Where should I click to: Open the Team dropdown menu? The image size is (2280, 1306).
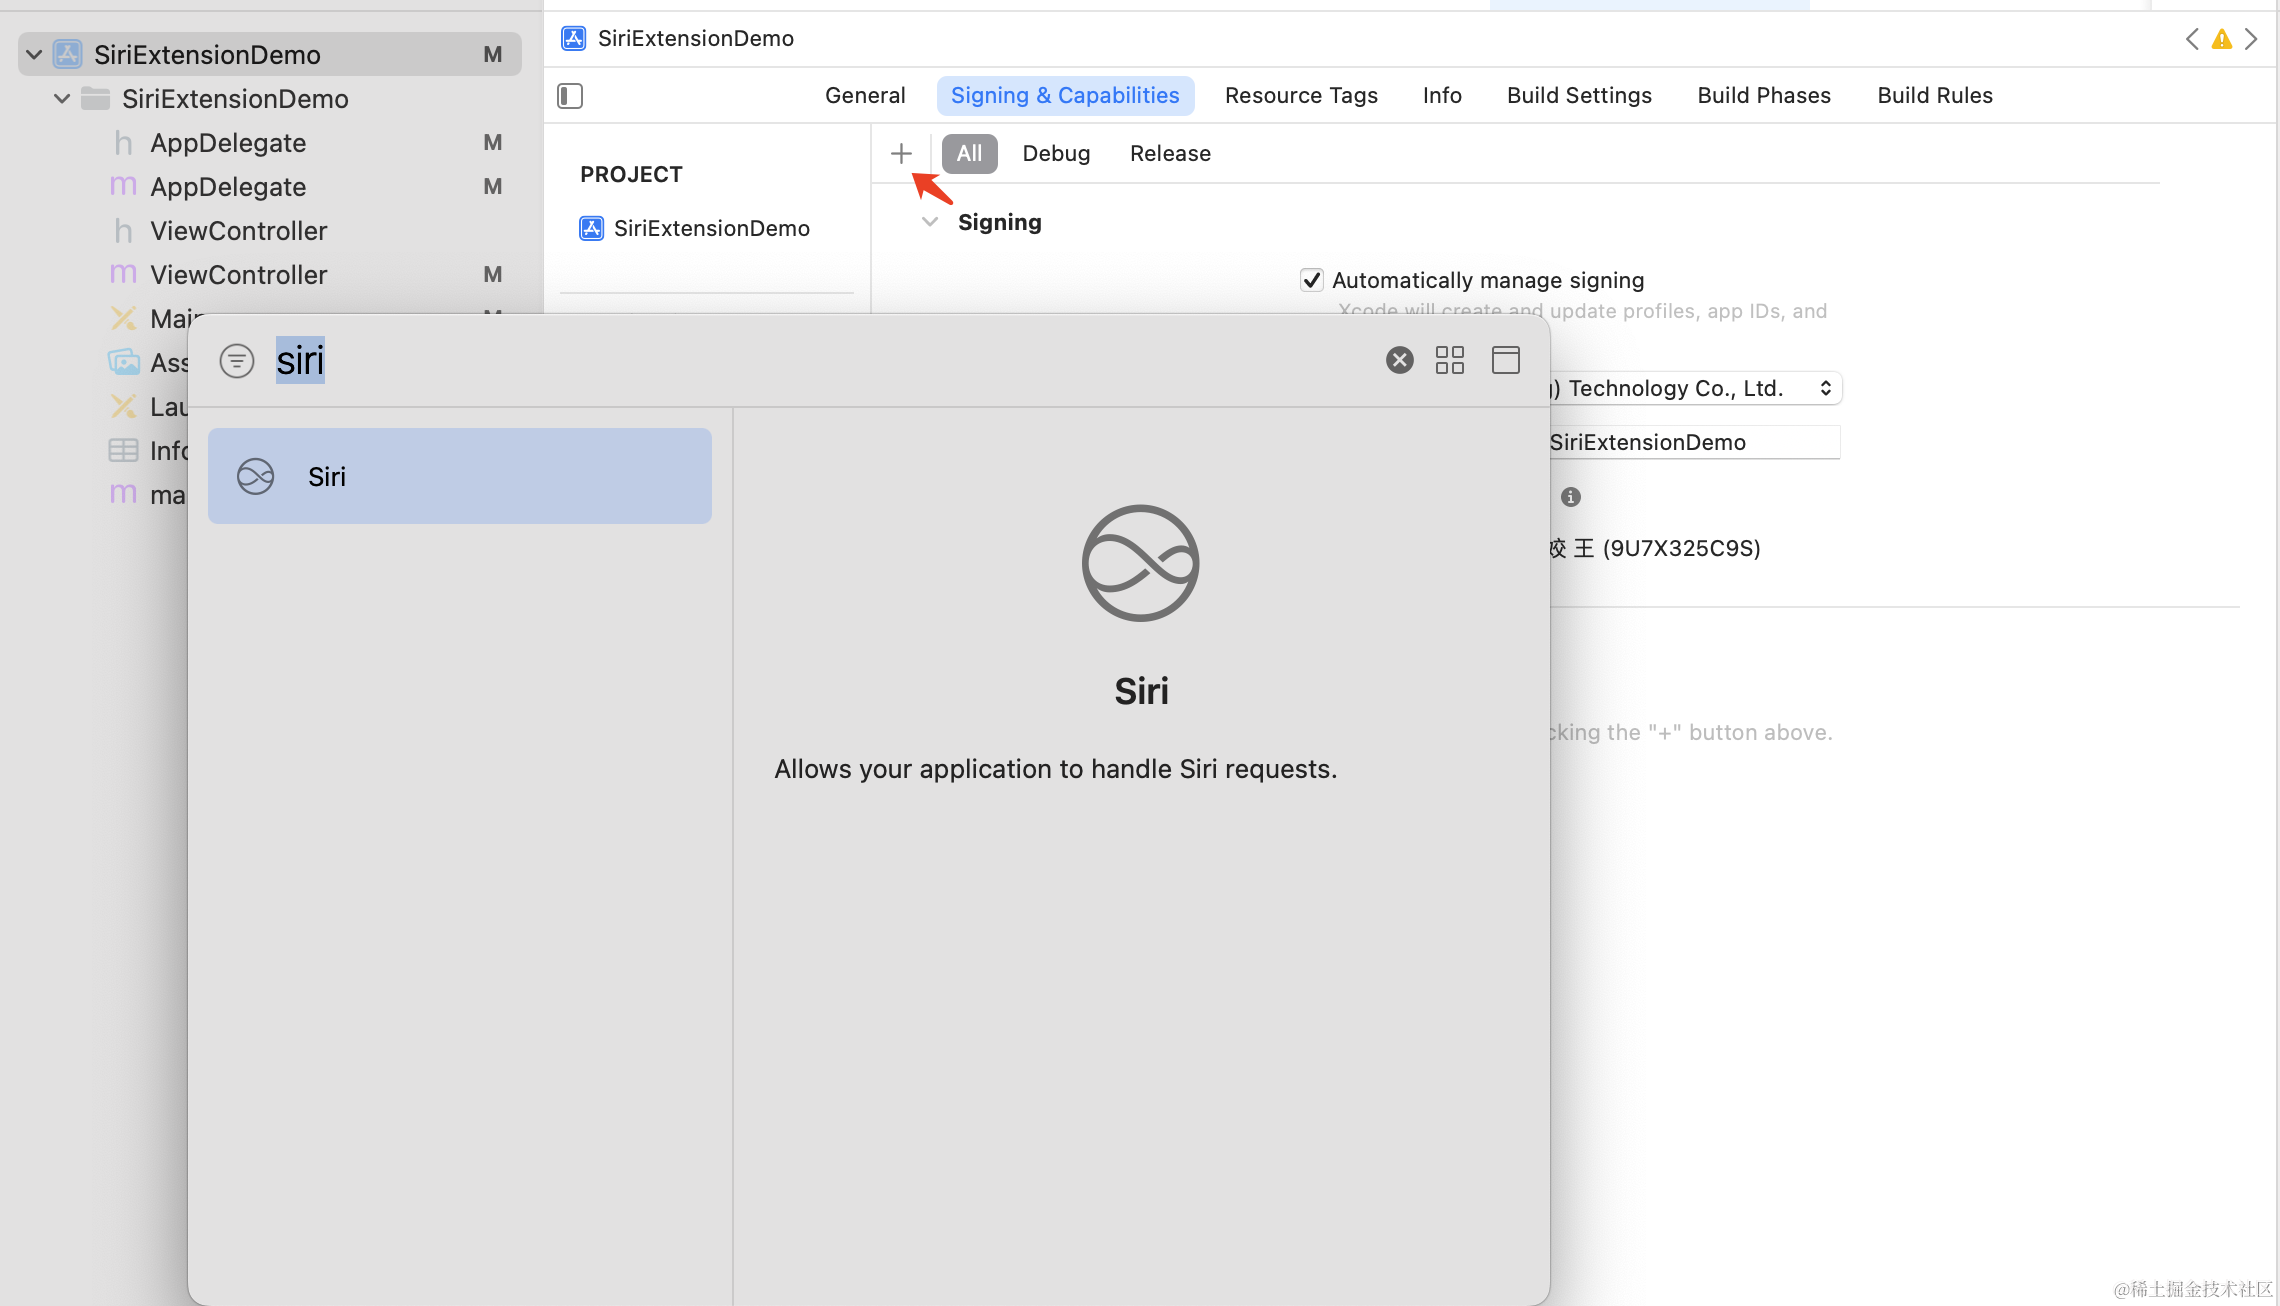(x=1700, y=388)
